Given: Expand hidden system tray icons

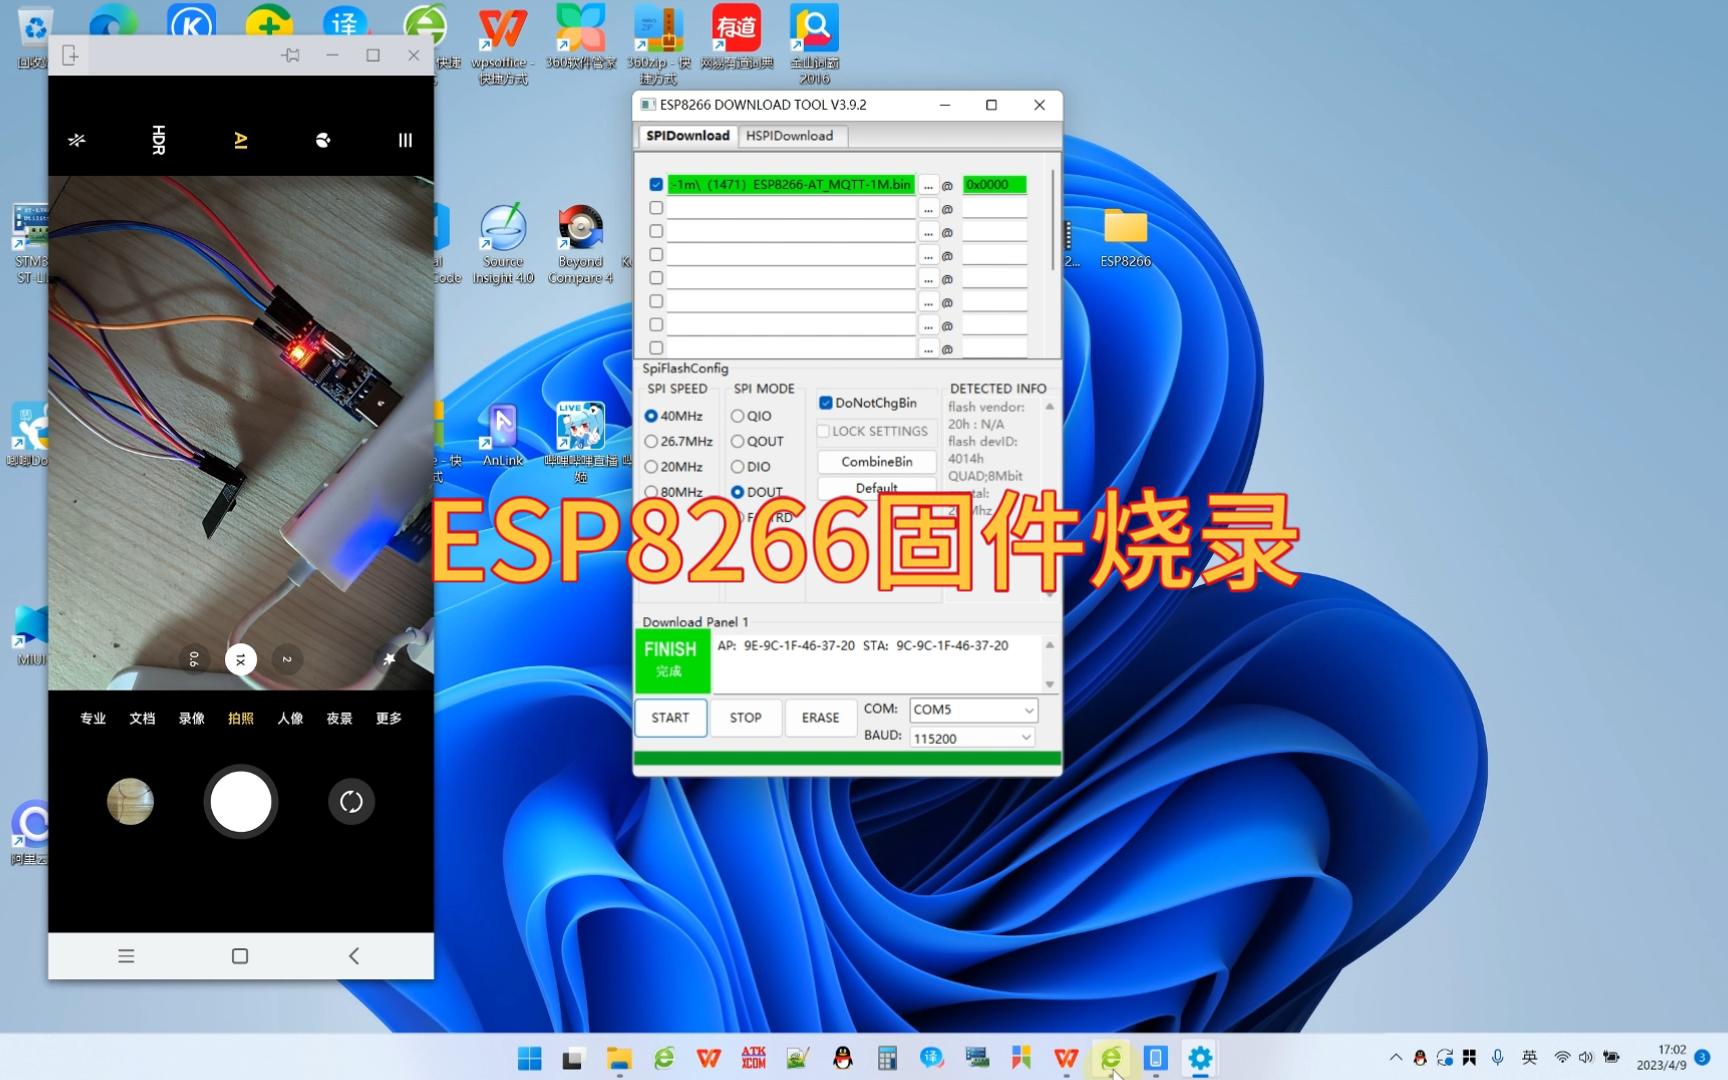Looking at the screenshot, I should coord(1395,1057).
